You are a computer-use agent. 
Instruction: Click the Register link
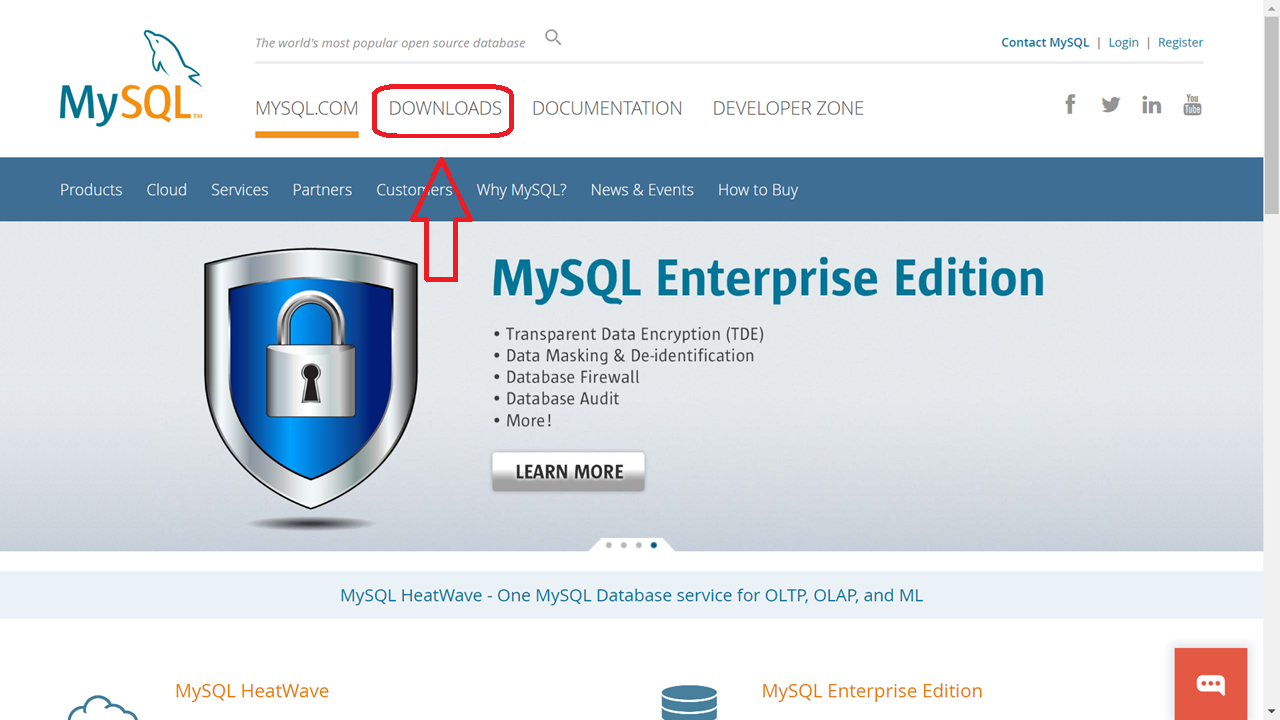pyautogui.click(x=1180, y=42)
